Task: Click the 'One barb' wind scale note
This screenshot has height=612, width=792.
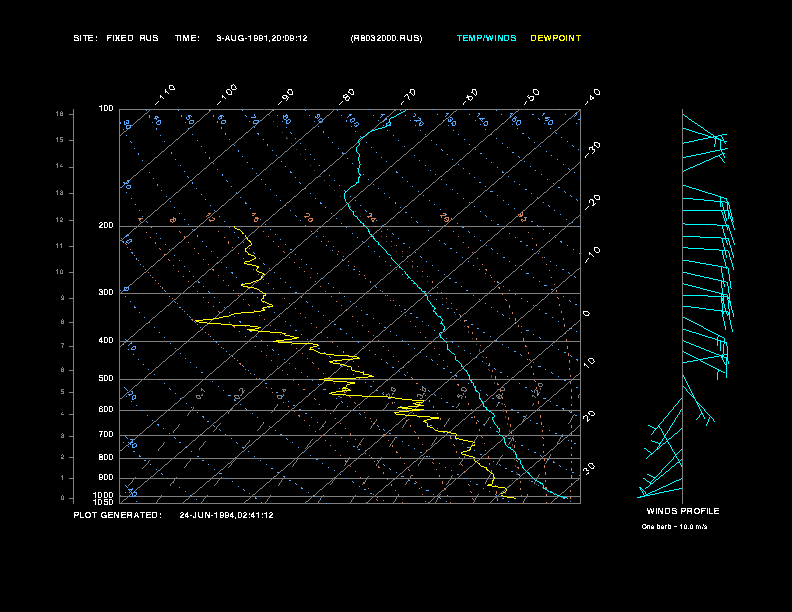Action: point(674,527)
